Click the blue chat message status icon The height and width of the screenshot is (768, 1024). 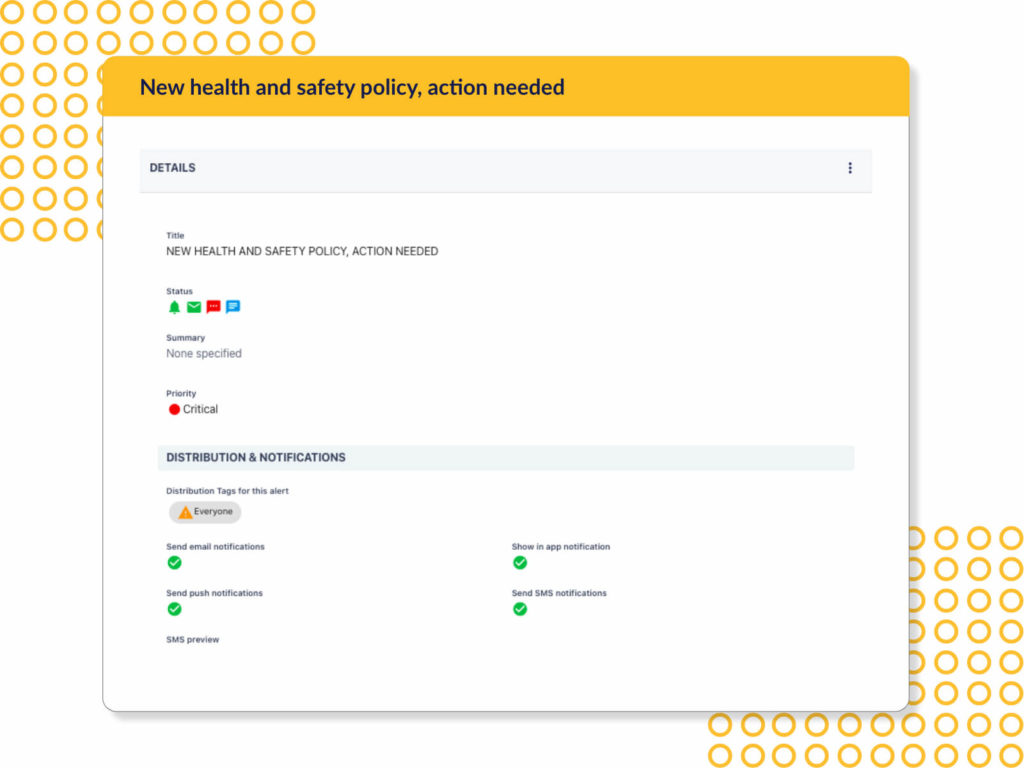(233, 307)
